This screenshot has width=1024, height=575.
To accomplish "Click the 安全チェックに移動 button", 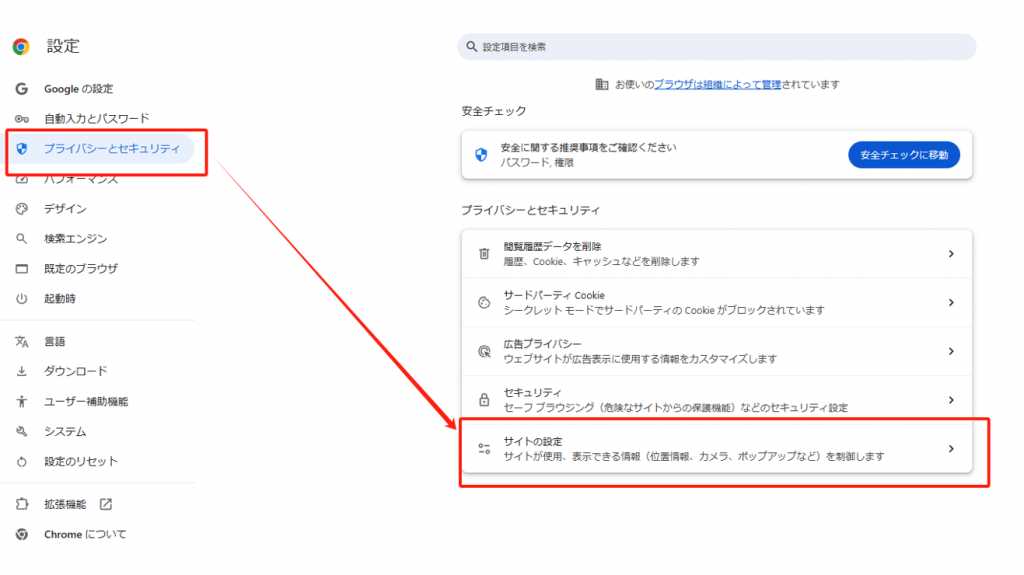I will (x=904, y=155).
